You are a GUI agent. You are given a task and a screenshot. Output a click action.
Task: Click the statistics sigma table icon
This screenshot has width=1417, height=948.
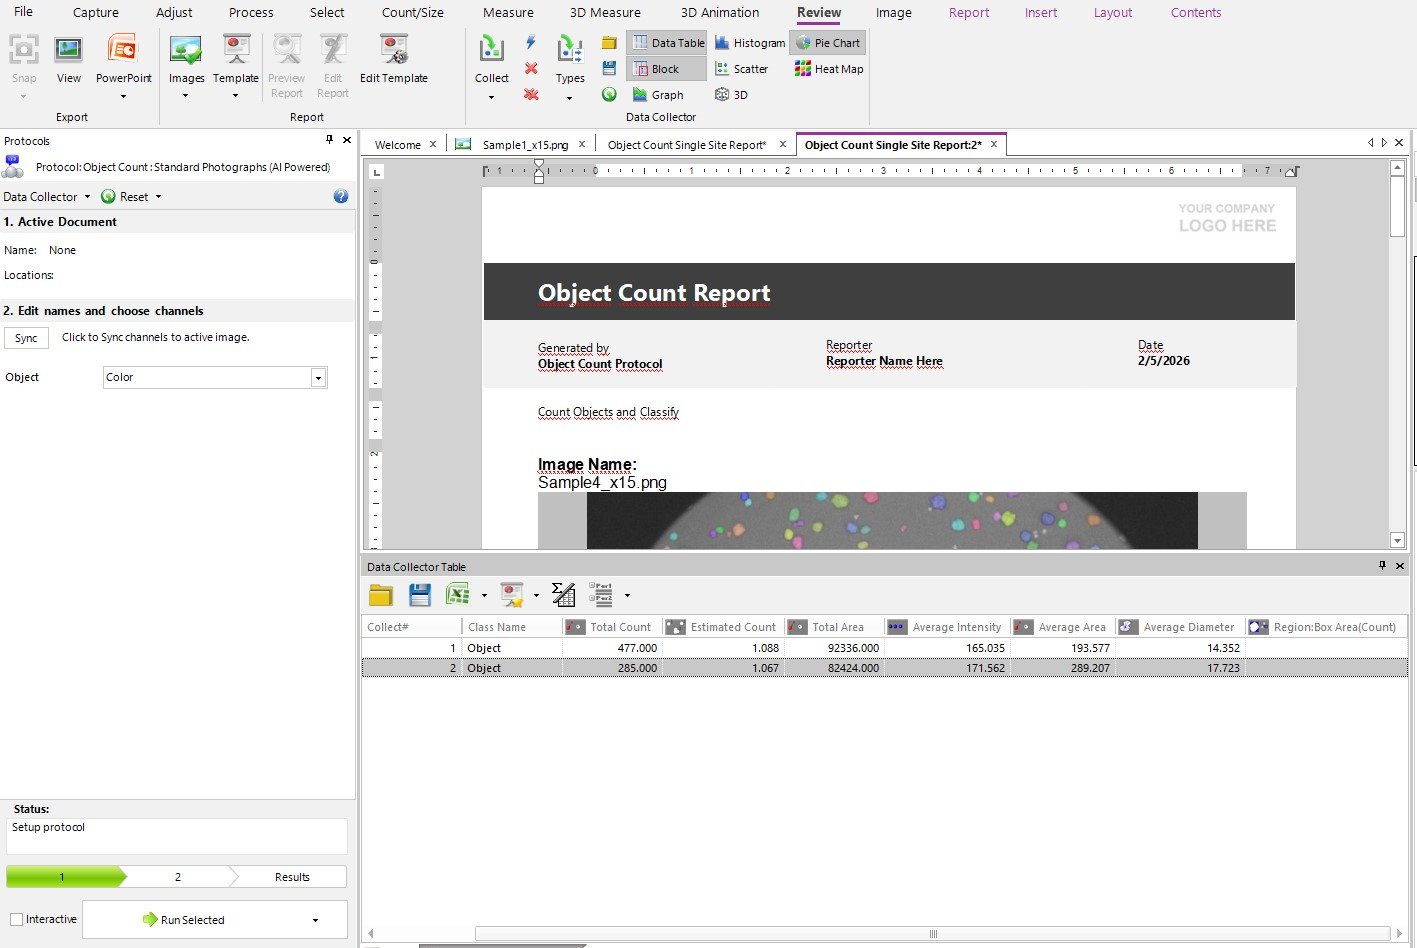pyautogui.click(x=563, y=595)
